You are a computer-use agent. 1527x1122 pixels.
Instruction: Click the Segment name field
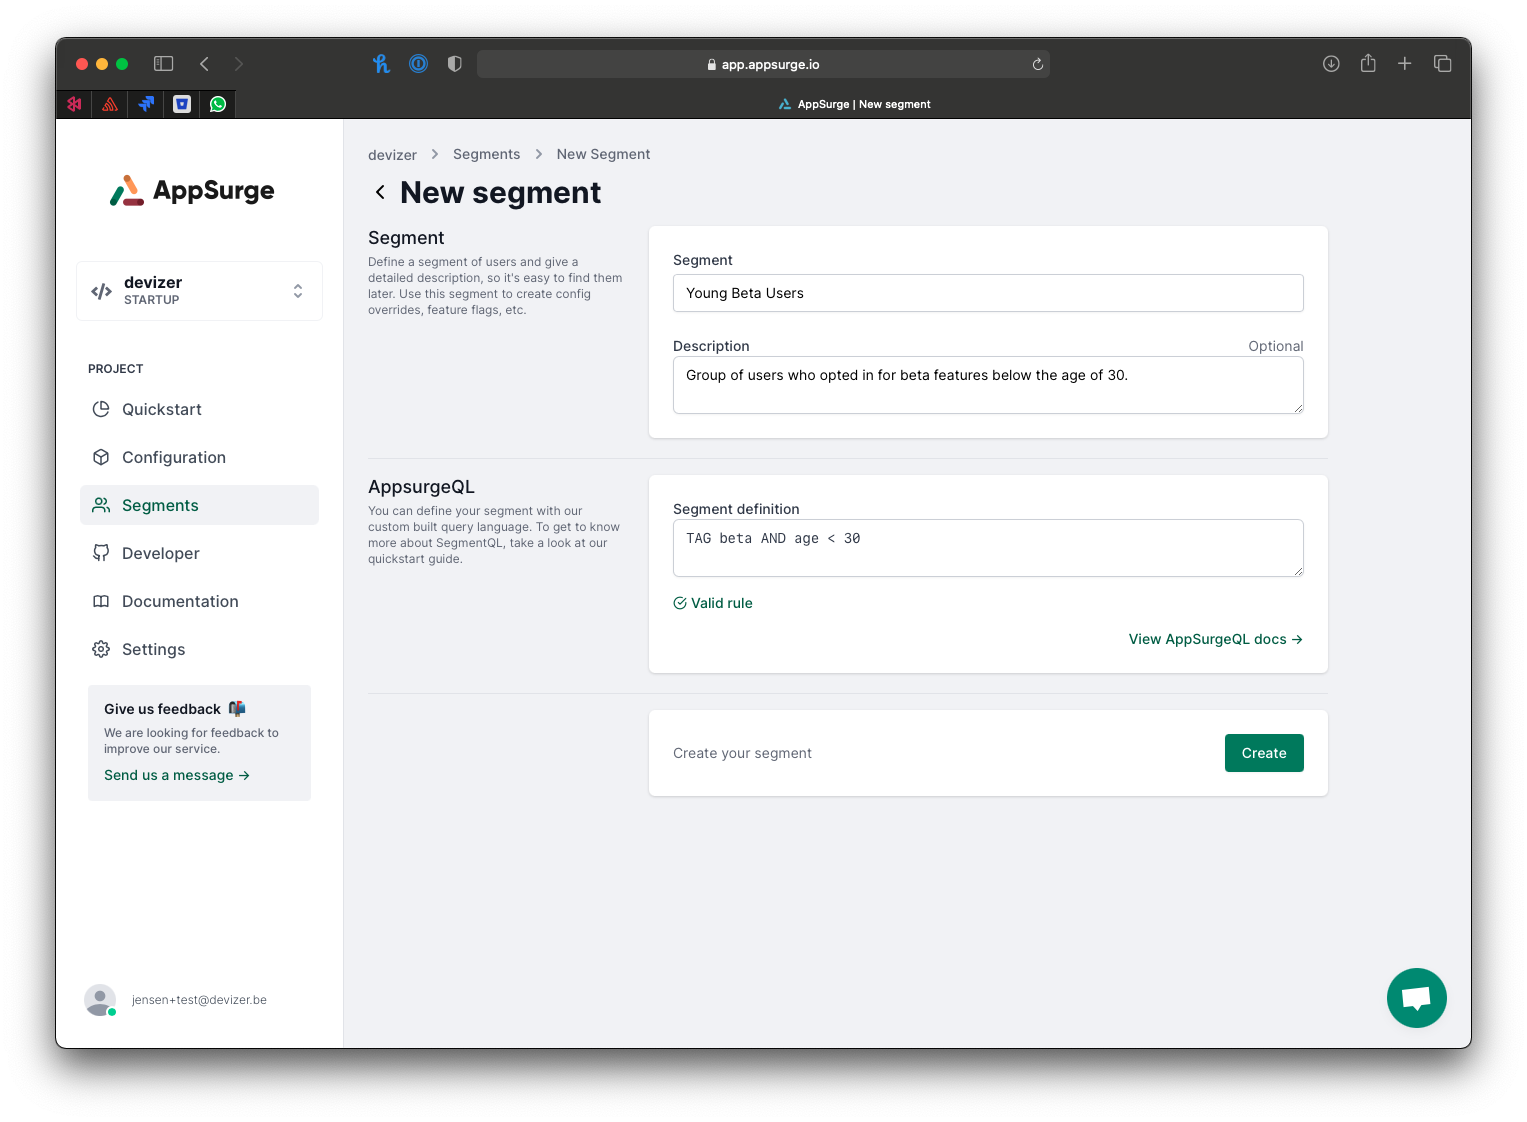pos(988,293)
